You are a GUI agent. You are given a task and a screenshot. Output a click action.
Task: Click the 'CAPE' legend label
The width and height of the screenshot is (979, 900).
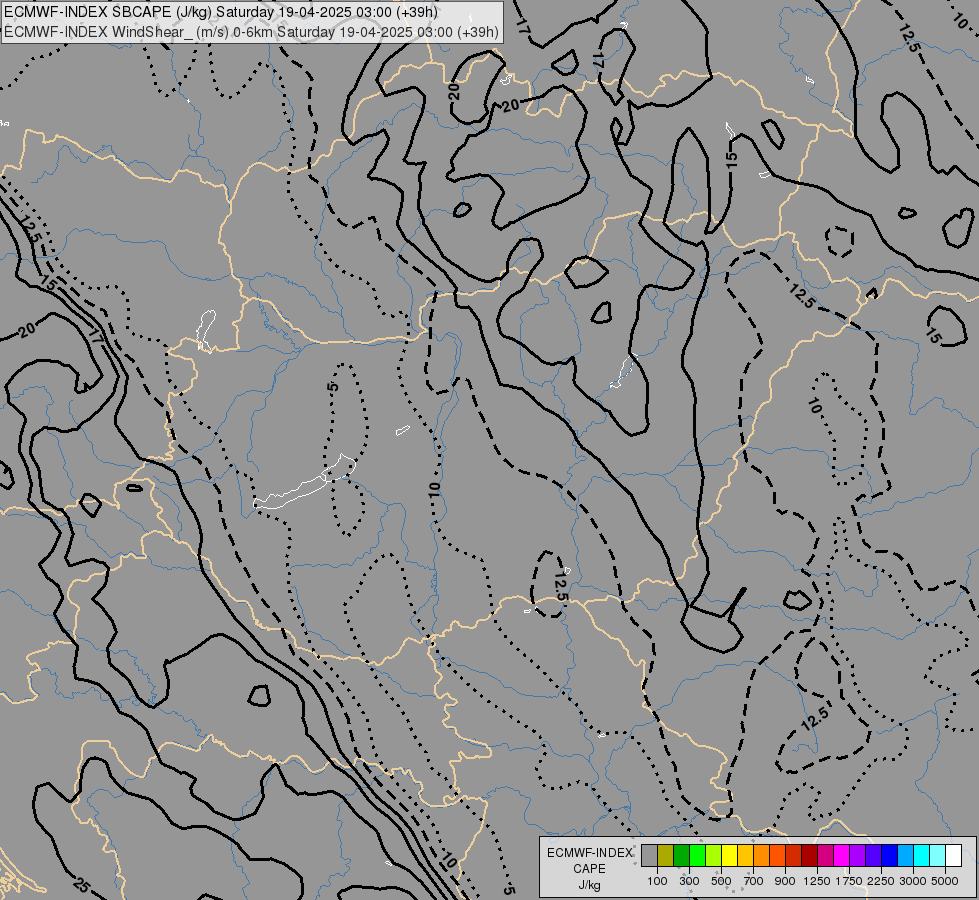point(589,869)
